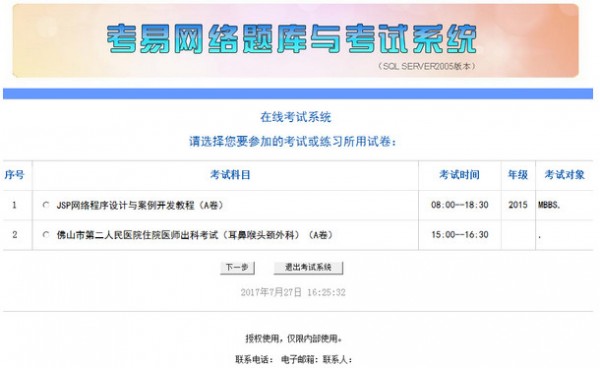Viewport: 600px width, 368px height.
Task: Click the 序号 column header
Action: [x=15, y=175]
